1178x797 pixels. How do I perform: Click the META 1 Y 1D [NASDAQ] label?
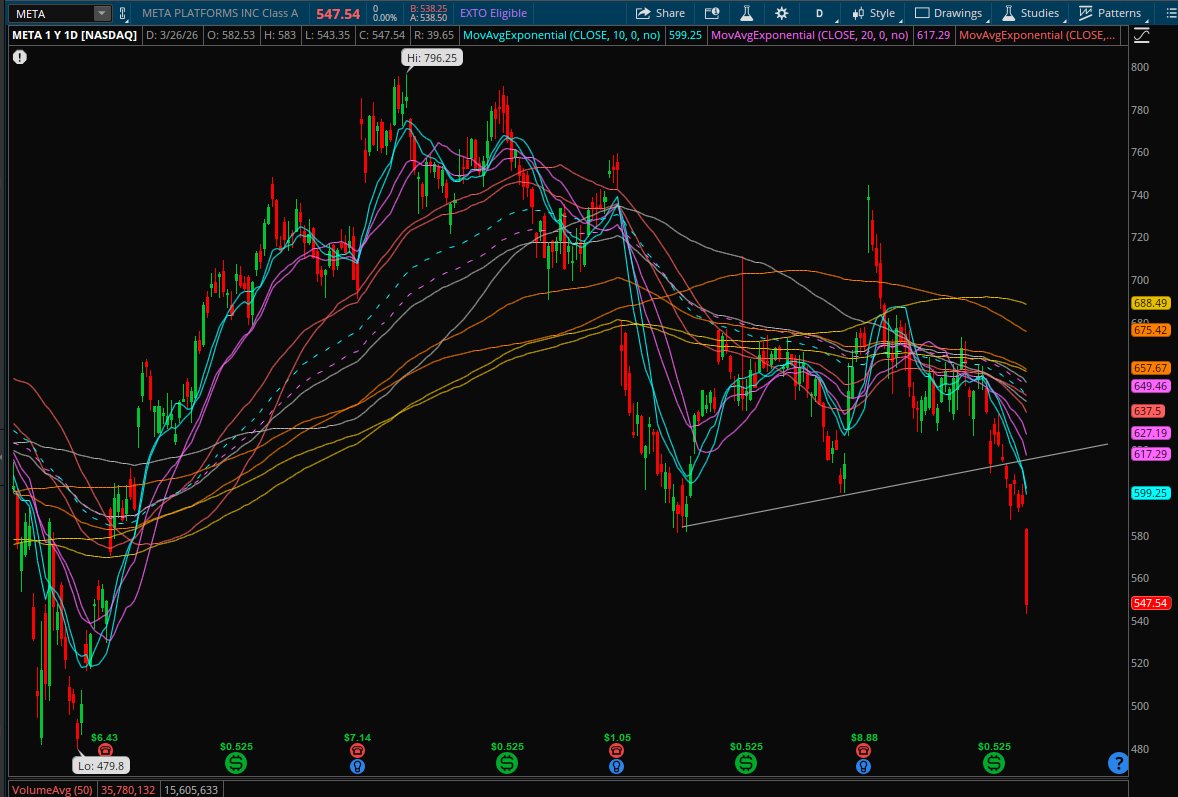pos(74,35)
